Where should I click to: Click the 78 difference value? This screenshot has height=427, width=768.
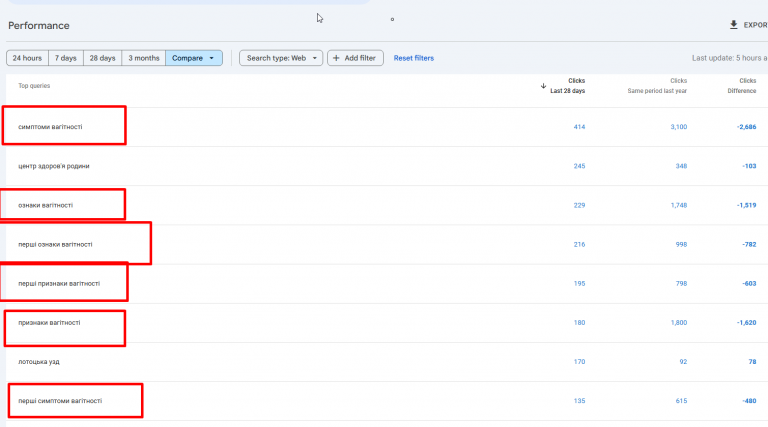point(752,362)
